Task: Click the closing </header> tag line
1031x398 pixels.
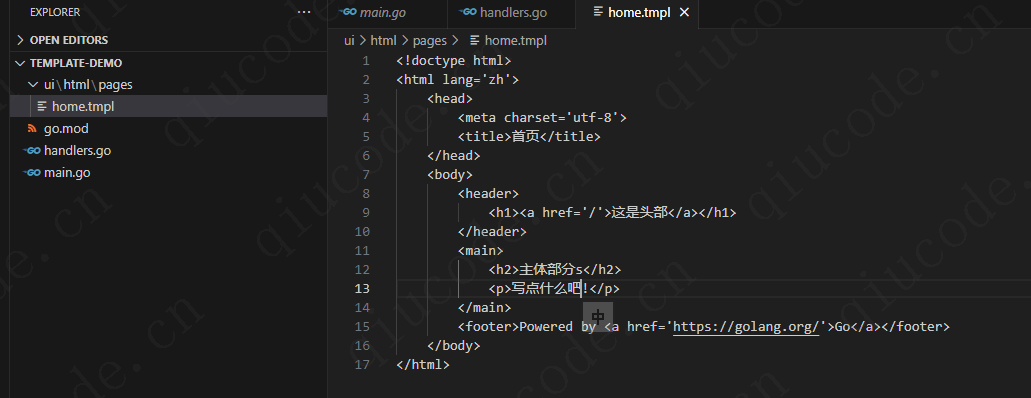Action: click(x=492, y=232)
